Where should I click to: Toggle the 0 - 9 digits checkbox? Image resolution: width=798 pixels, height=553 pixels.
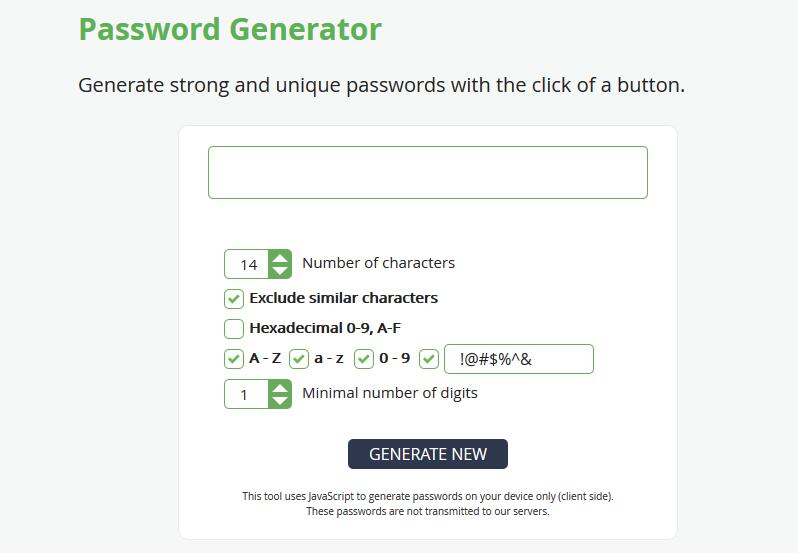[x=364, y=359]
